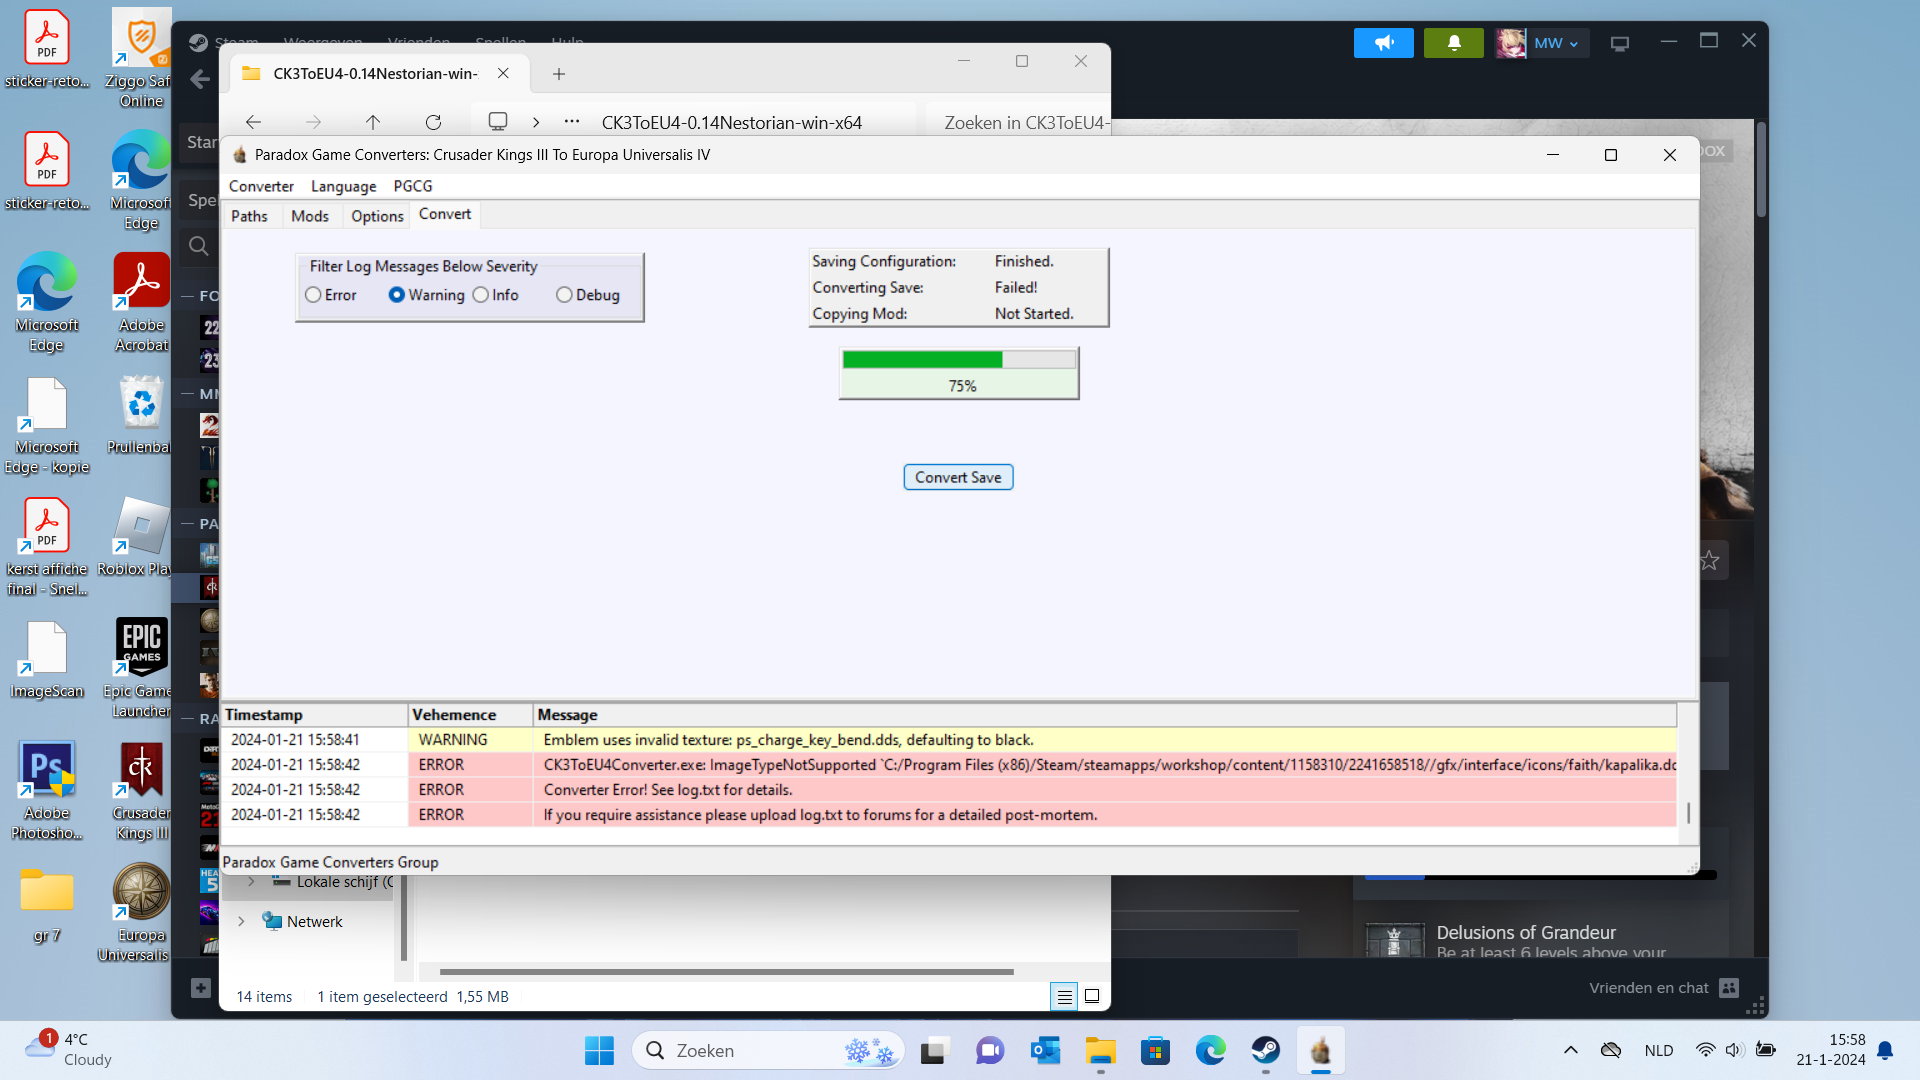The width and height of the screenshot is (1920, 1080).
Task: Open the Language menu
Action: click(x=343, y=186)
